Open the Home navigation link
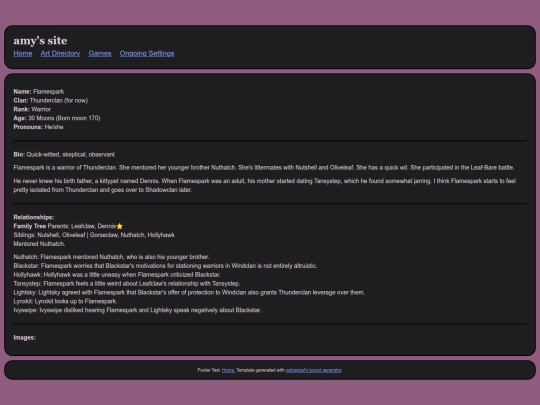This screenshot has width=540, height=405. tap(23, 53)
